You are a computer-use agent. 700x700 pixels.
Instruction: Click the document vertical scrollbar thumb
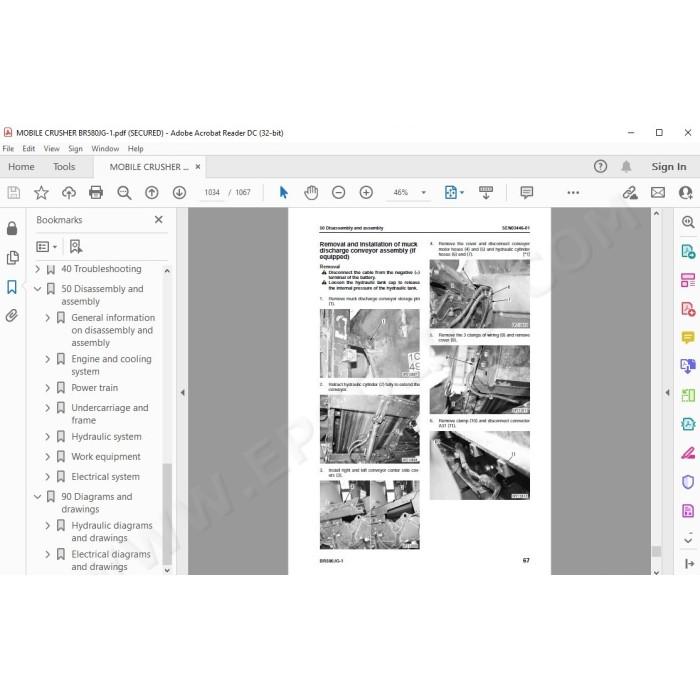tap(656, 551)
